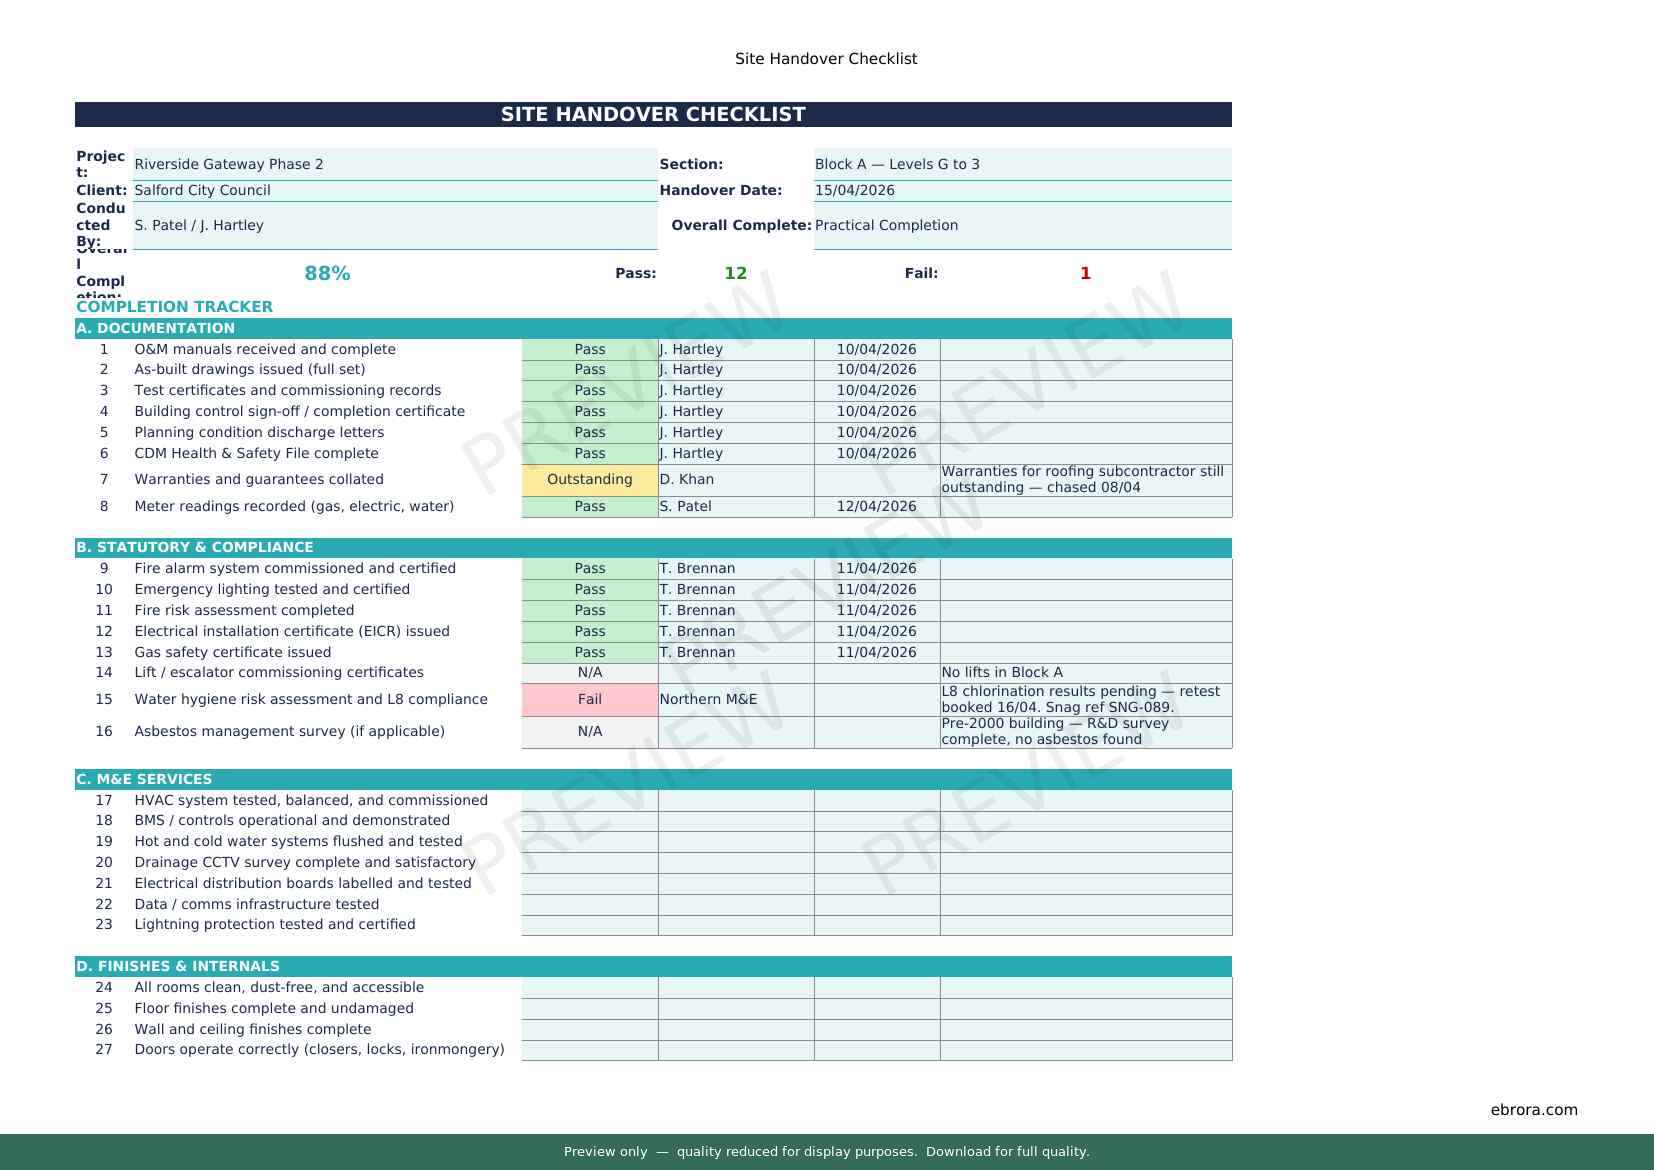Select the roofing warranties outstanding note cell
This screenshot has width=1654, height=1170.
1085,480
